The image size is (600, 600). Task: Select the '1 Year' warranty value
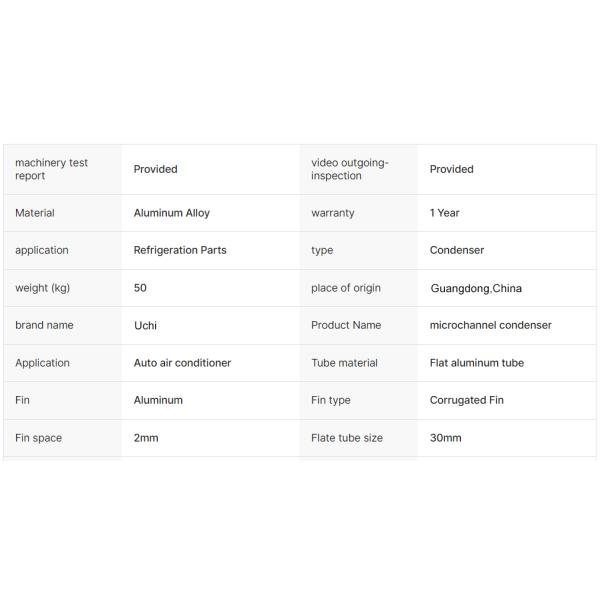[x=444, y=213]
